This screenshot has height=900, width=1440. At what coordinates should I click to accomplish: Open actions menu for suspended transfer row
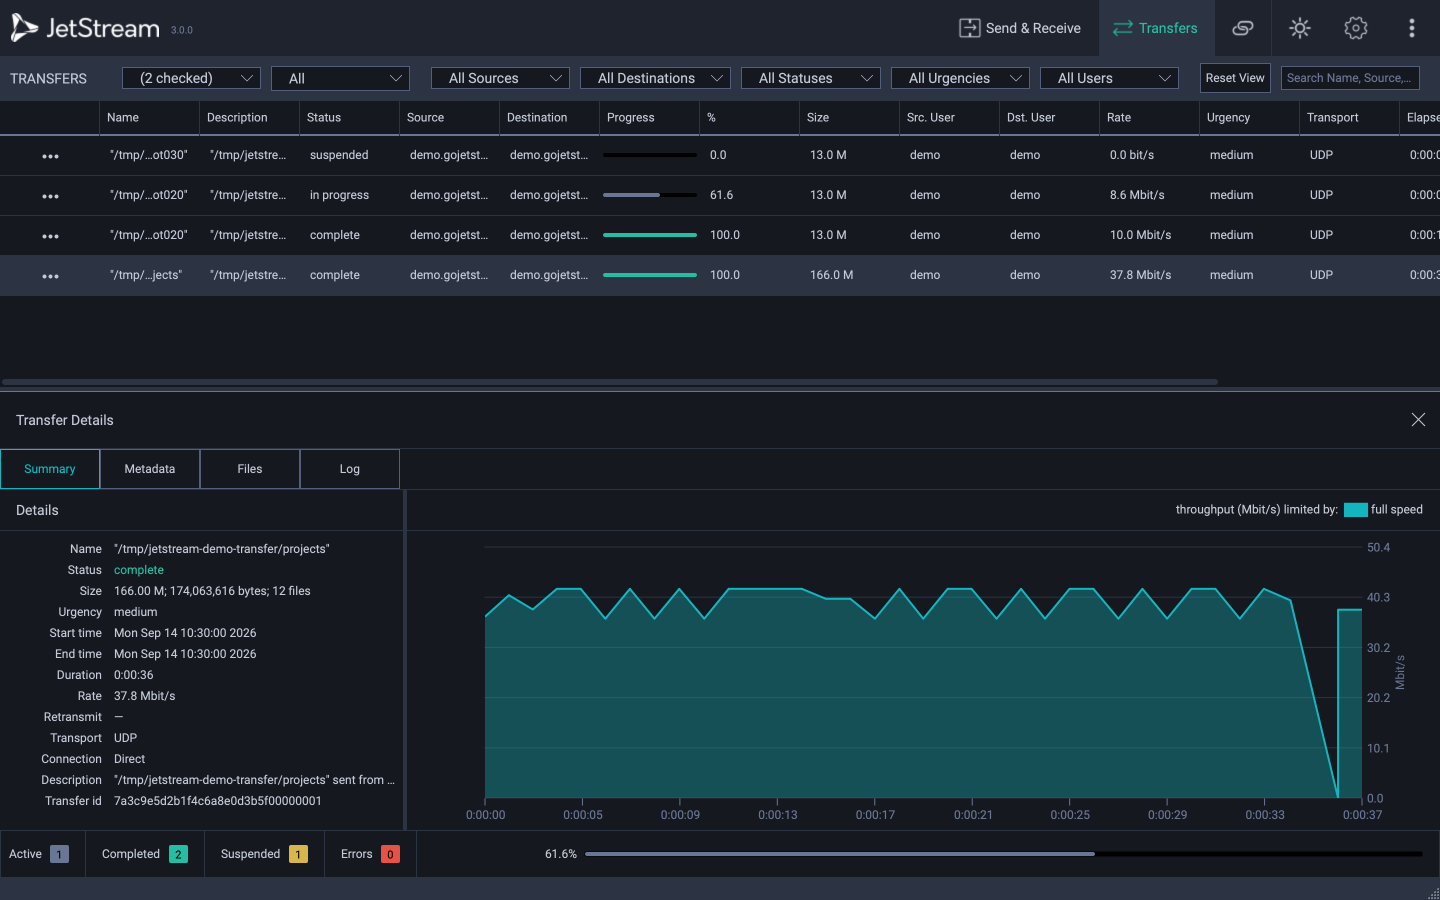pyautogui.click(x=50, y=156)
